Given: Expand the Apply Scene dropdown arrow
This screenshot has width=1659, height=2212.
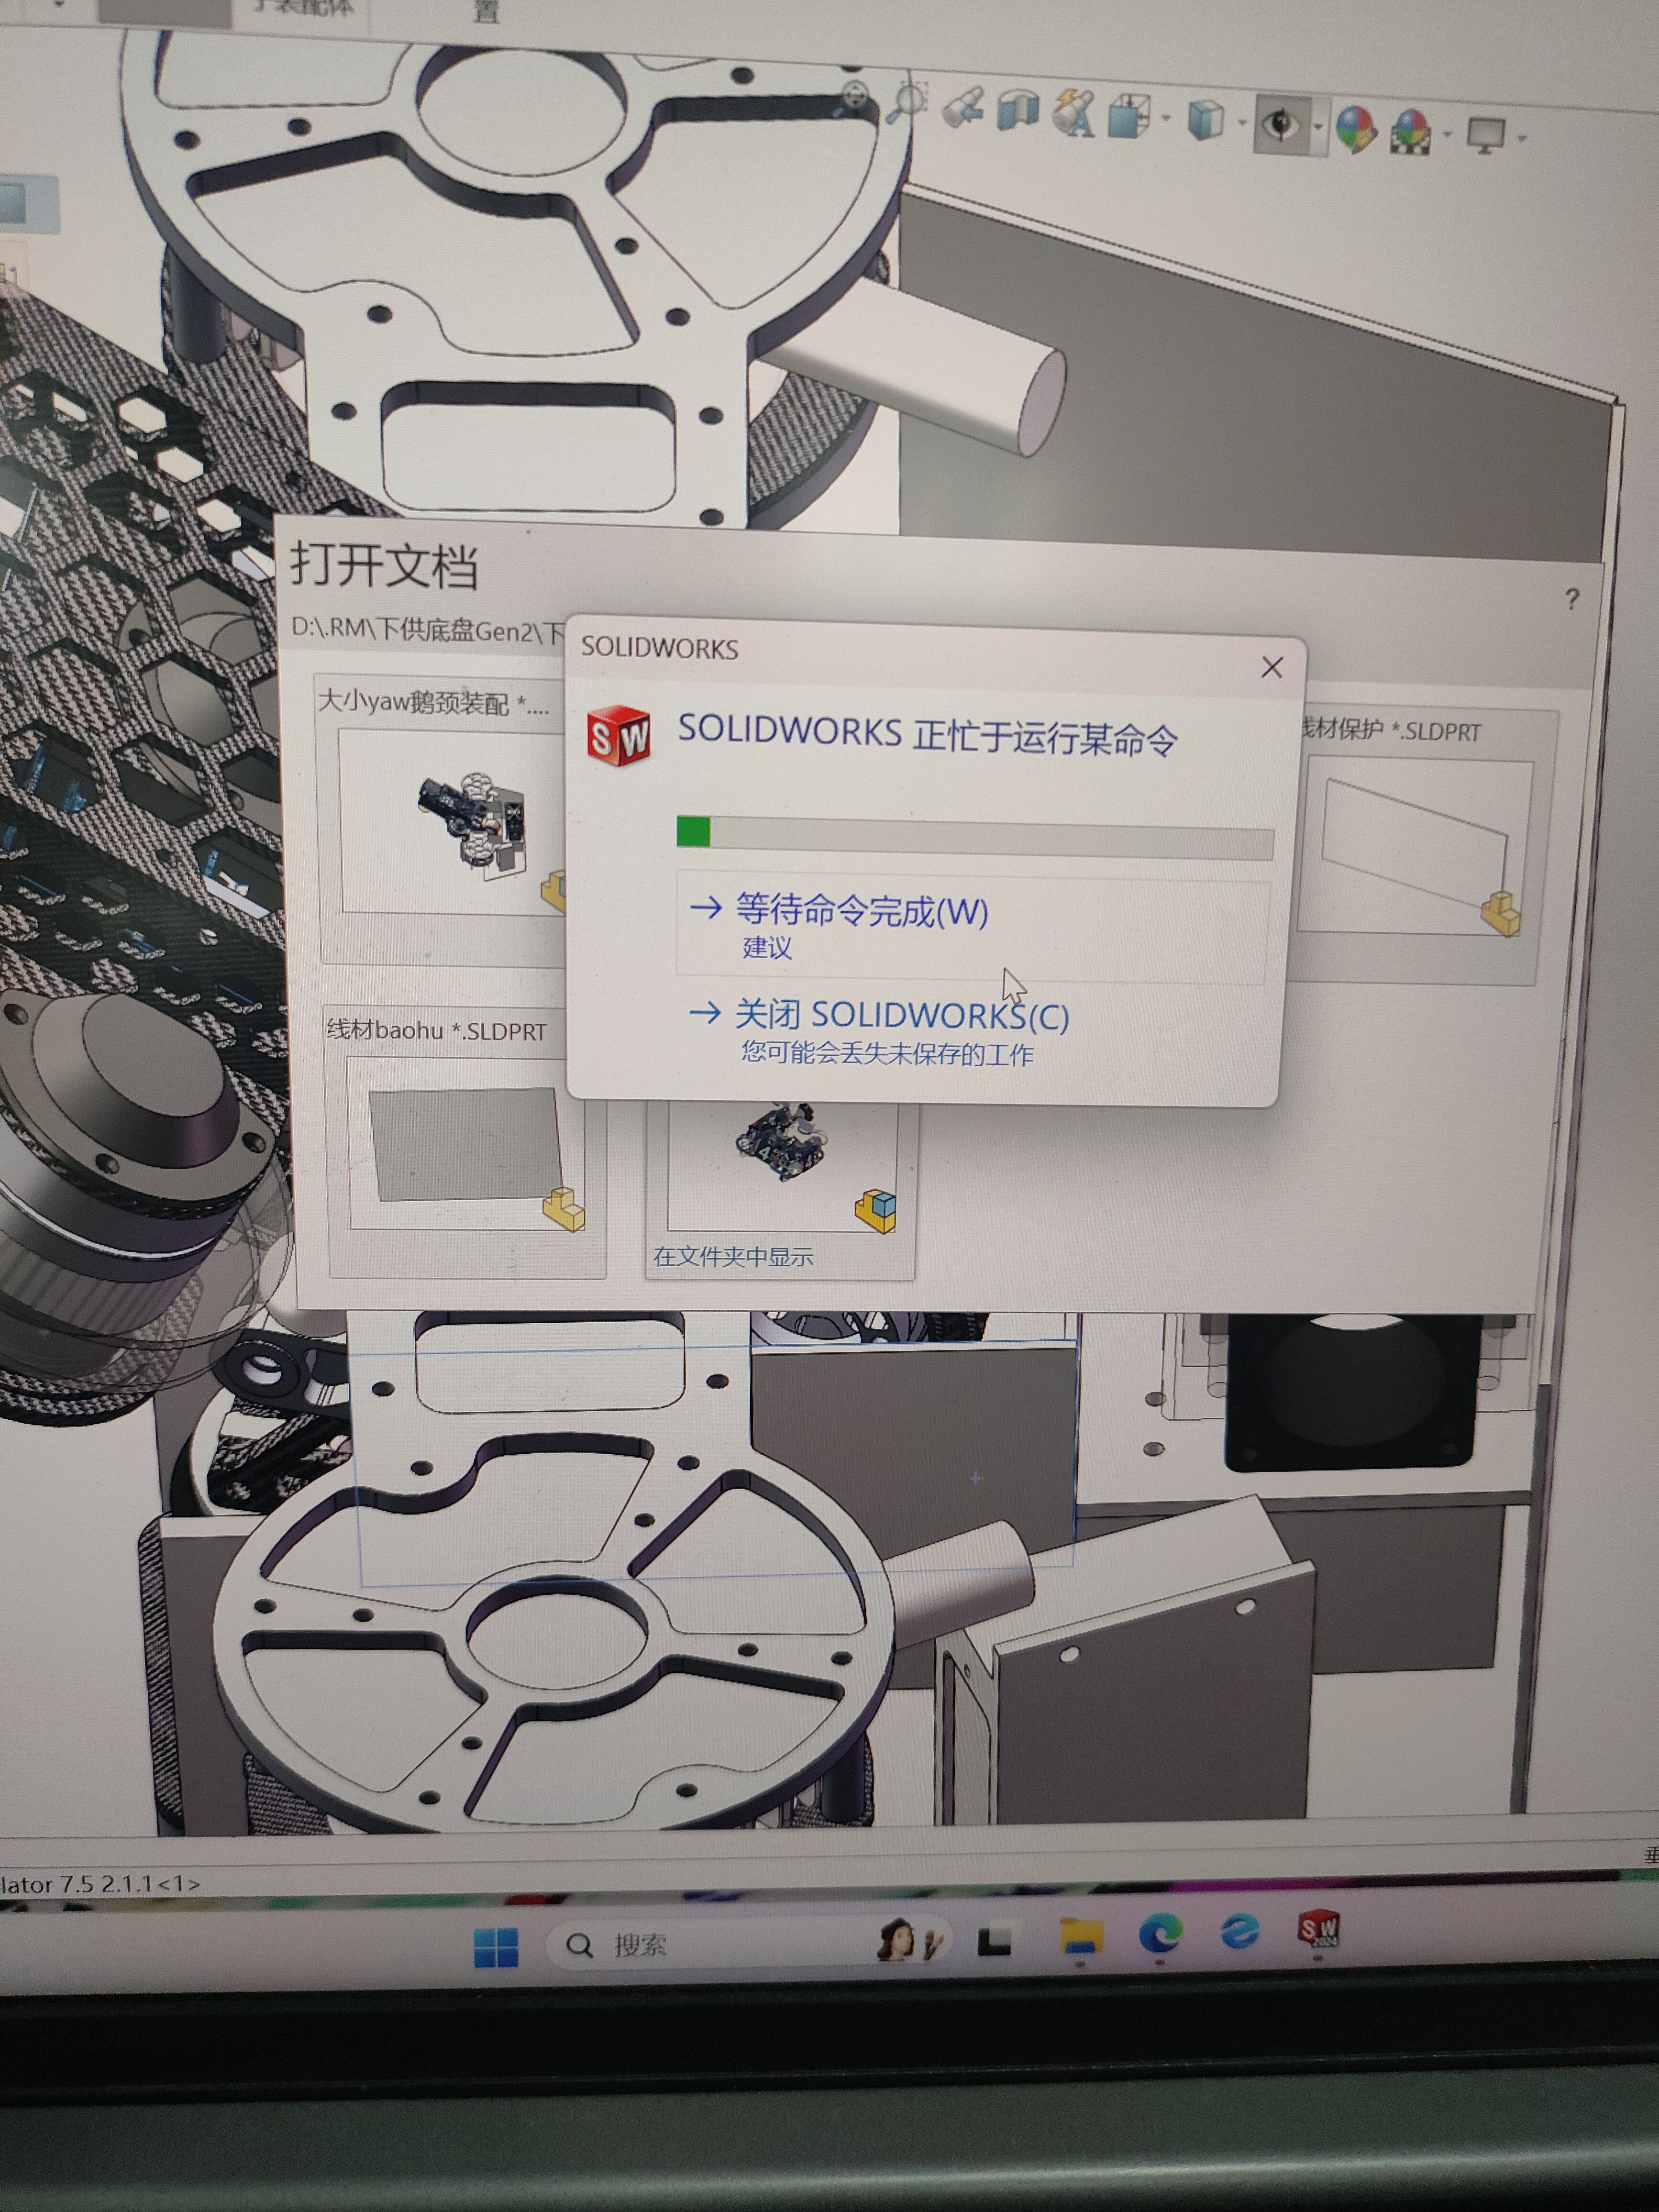Looking at the screenshot, I should click(x=1447, y=134).
